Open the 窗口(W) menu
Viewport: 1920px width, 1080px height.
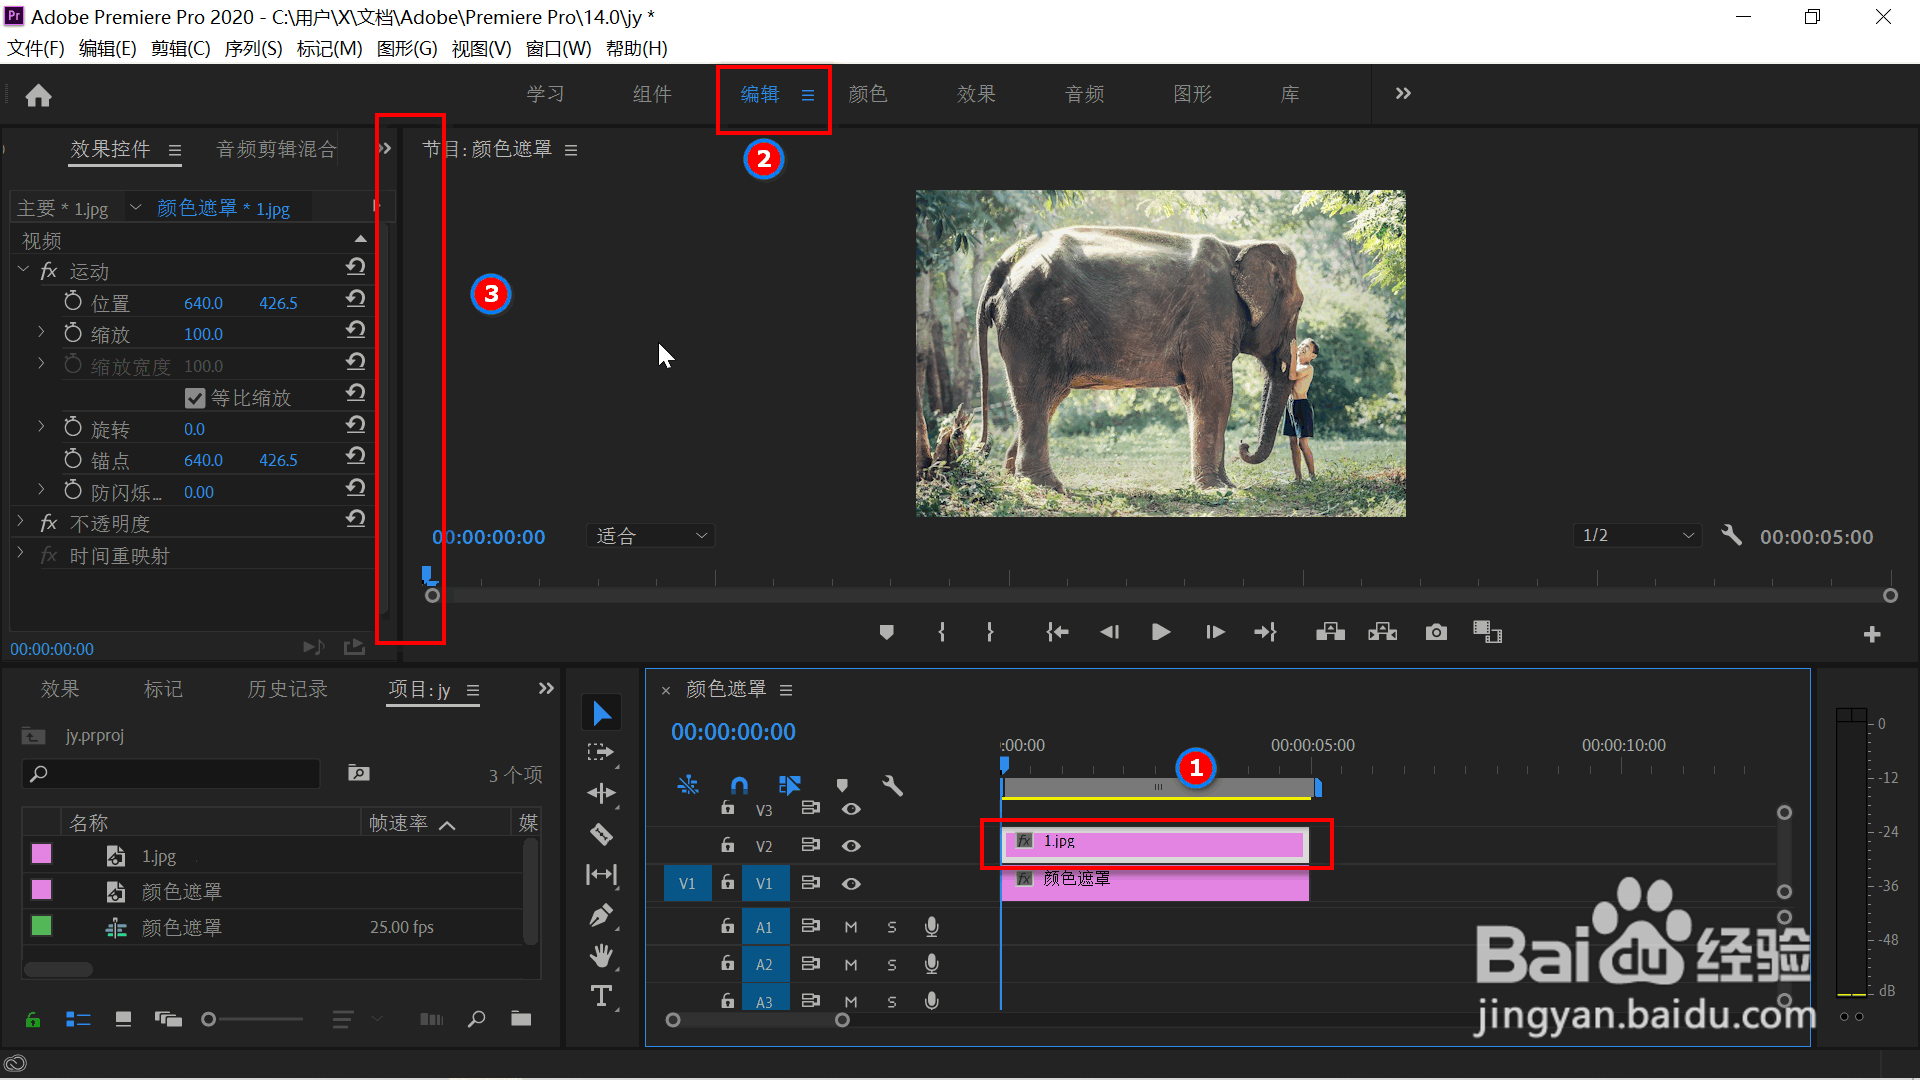pos(558,49)
